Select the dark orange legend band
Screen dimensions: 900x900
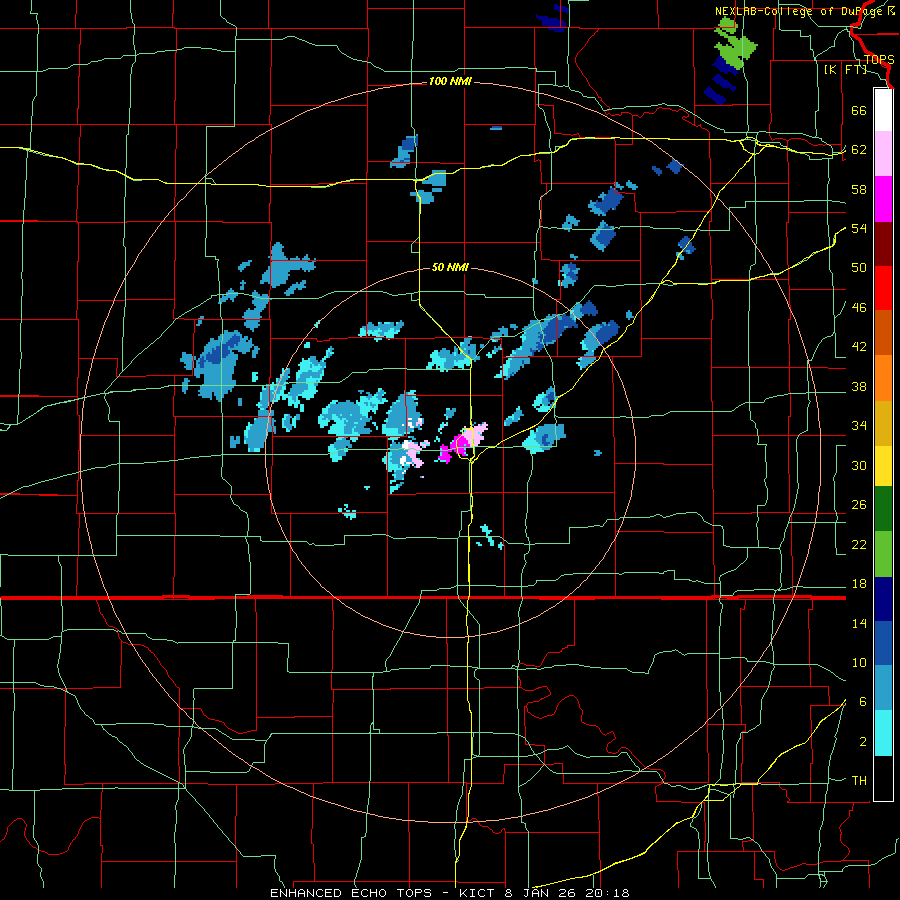point(883,333)
